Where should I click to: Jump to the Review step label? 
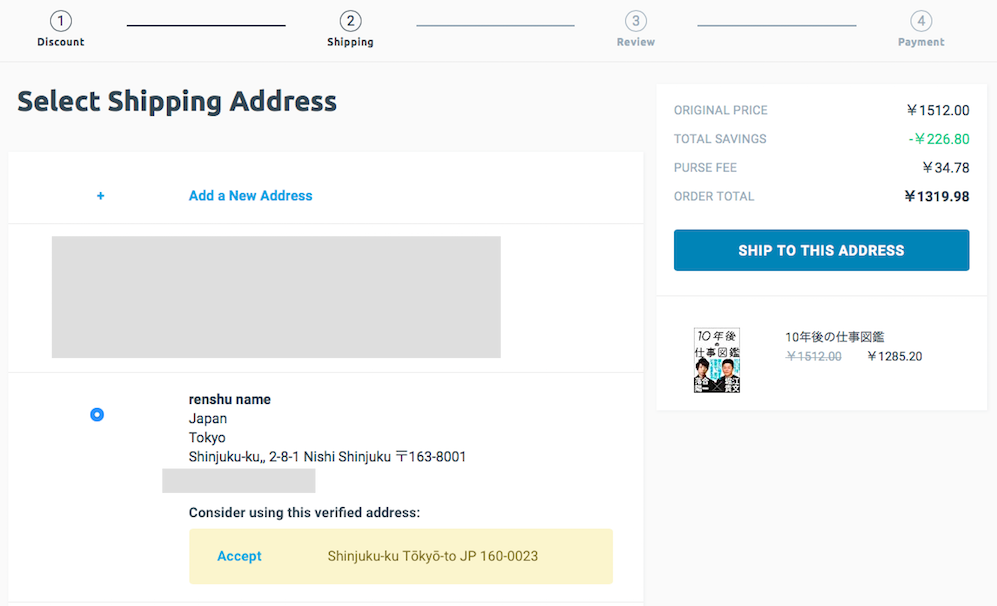coord(635,42)
